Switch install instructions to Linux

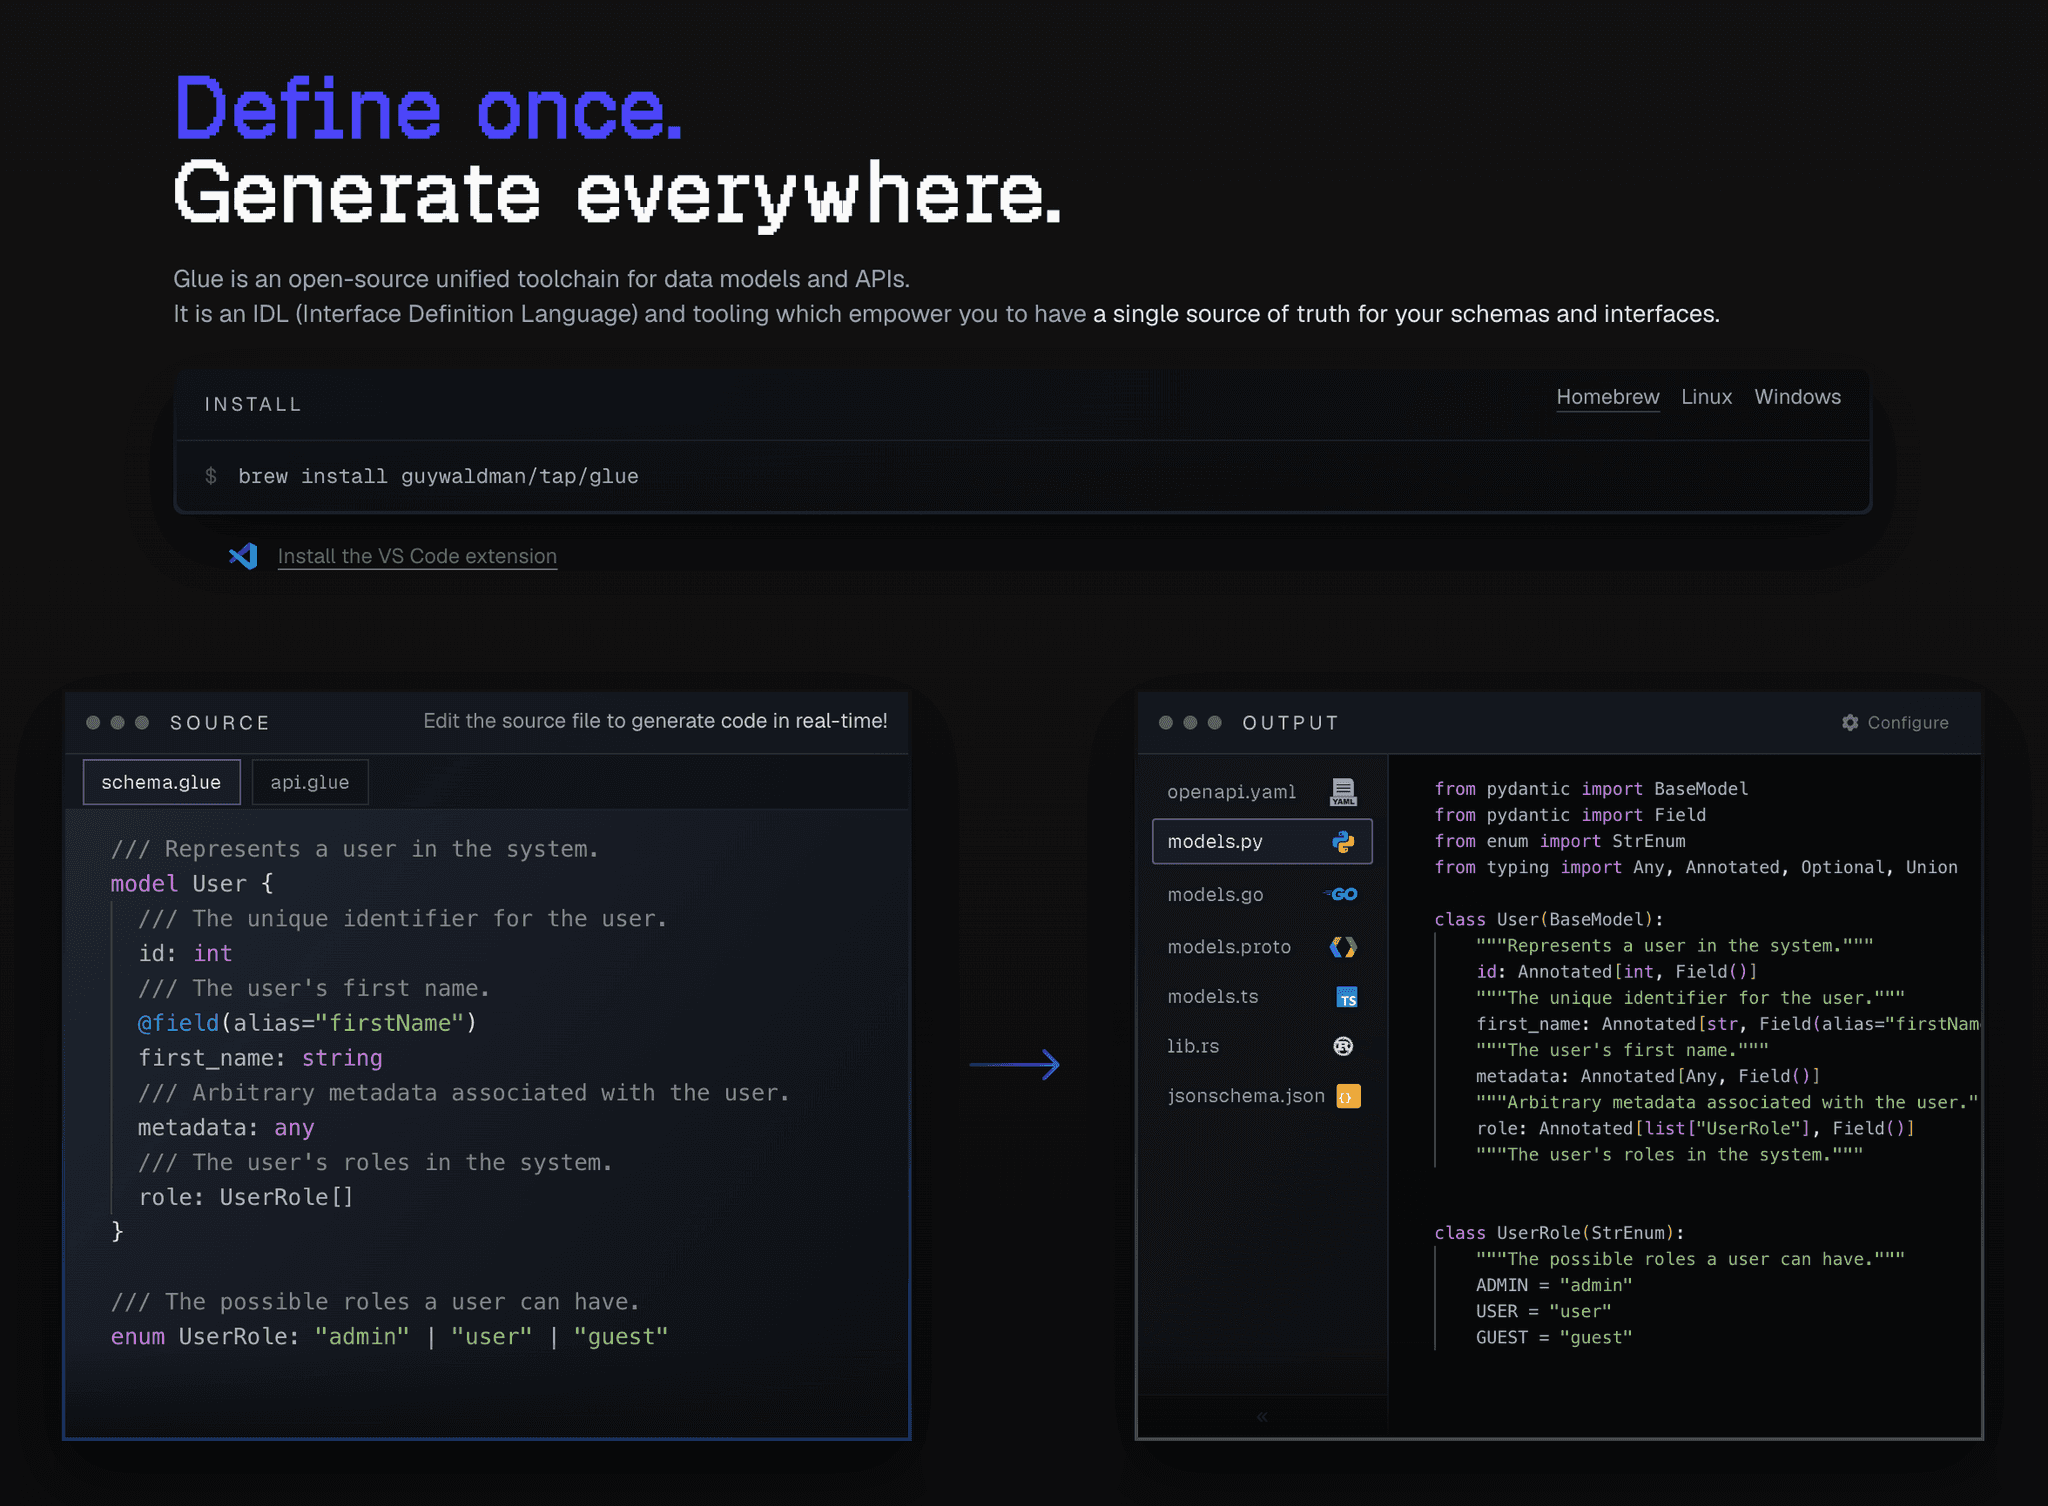pos(1706,397)
